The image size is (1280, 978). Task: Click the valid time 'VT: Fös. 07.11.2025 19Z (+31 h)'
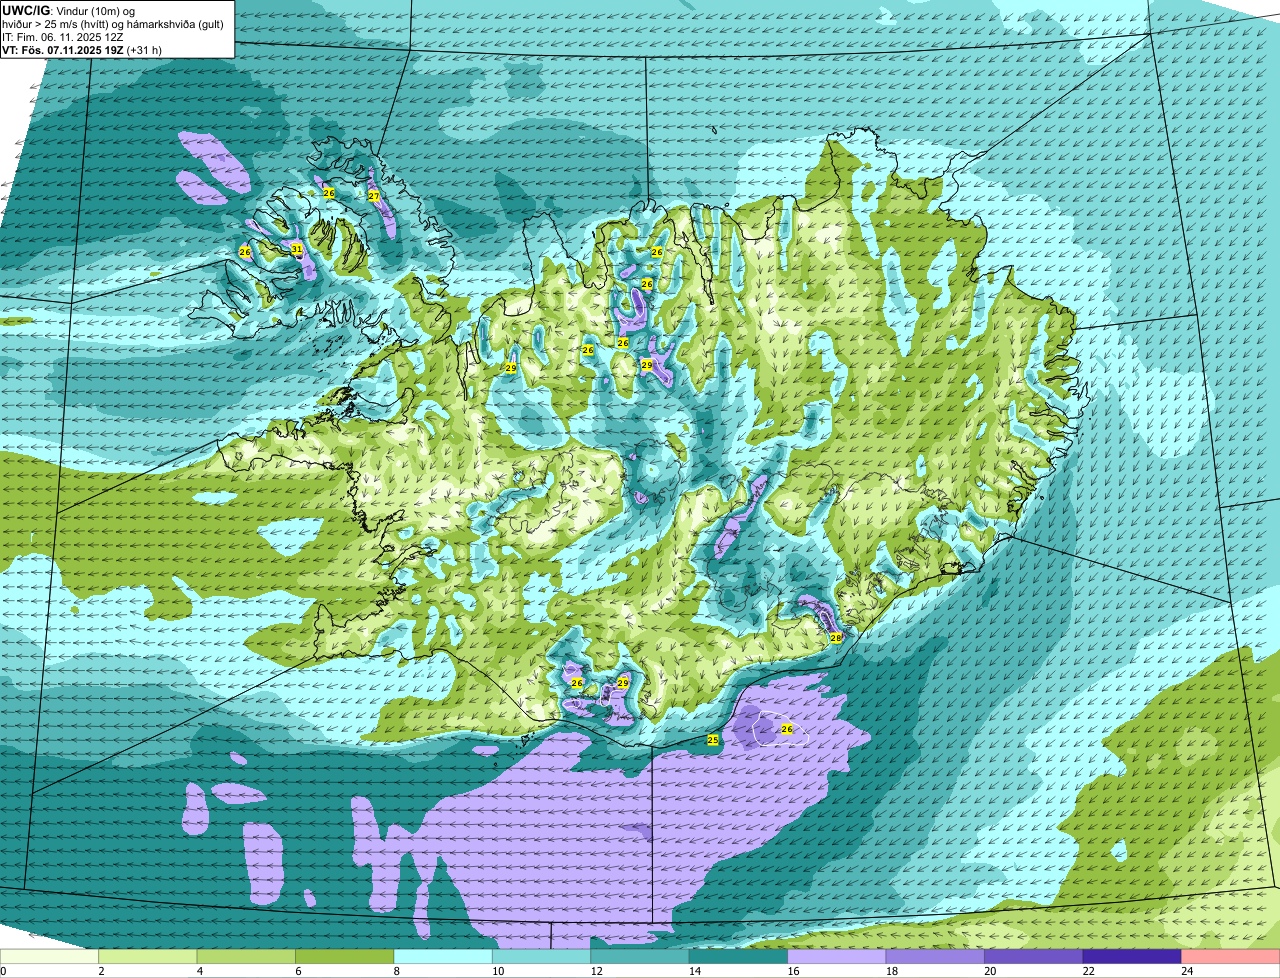[82, 49]
